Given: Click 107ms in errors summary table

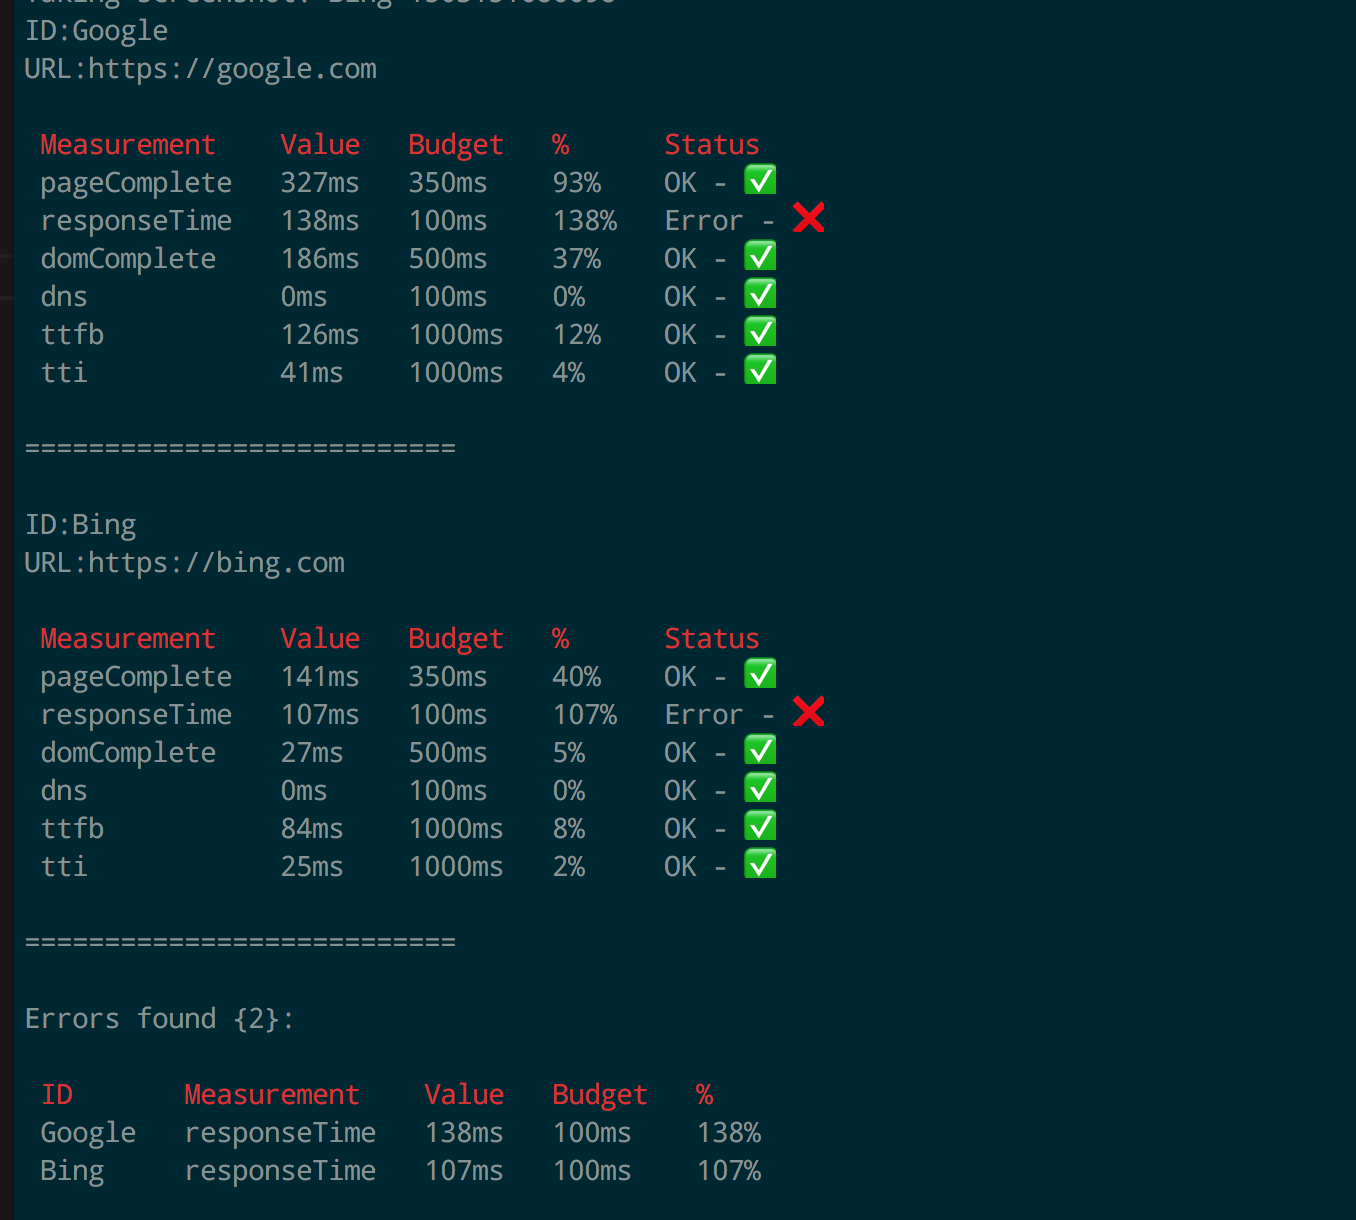Looking at the screenshot, I should point(464,1171).
